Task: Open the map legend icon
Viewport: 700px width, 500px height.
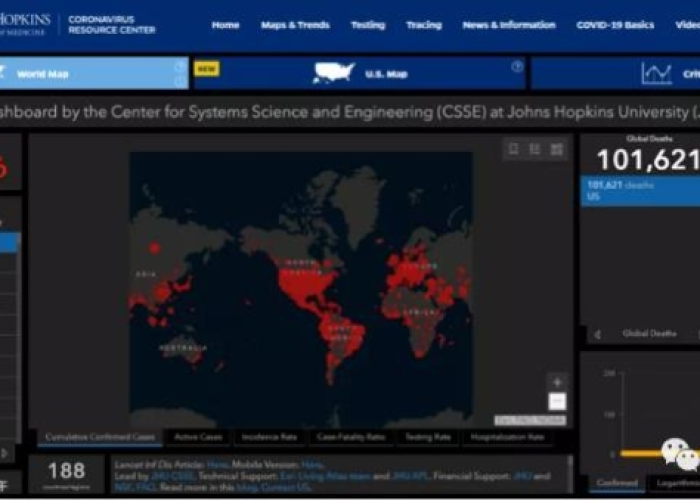Action: (535, 149)
